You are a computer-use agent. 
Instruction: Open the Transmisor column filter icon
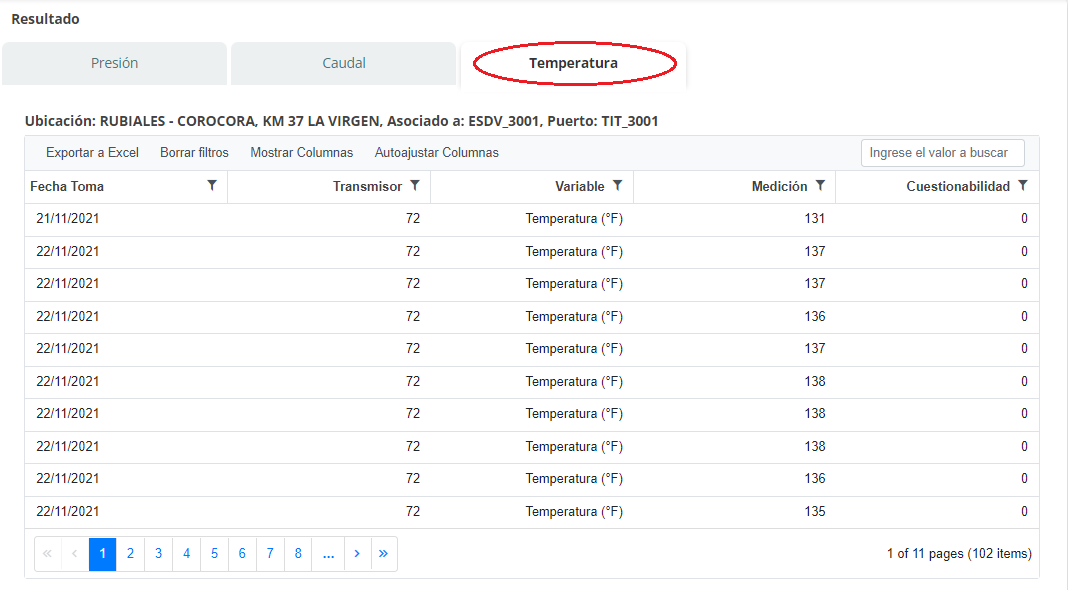click(414, 186)
